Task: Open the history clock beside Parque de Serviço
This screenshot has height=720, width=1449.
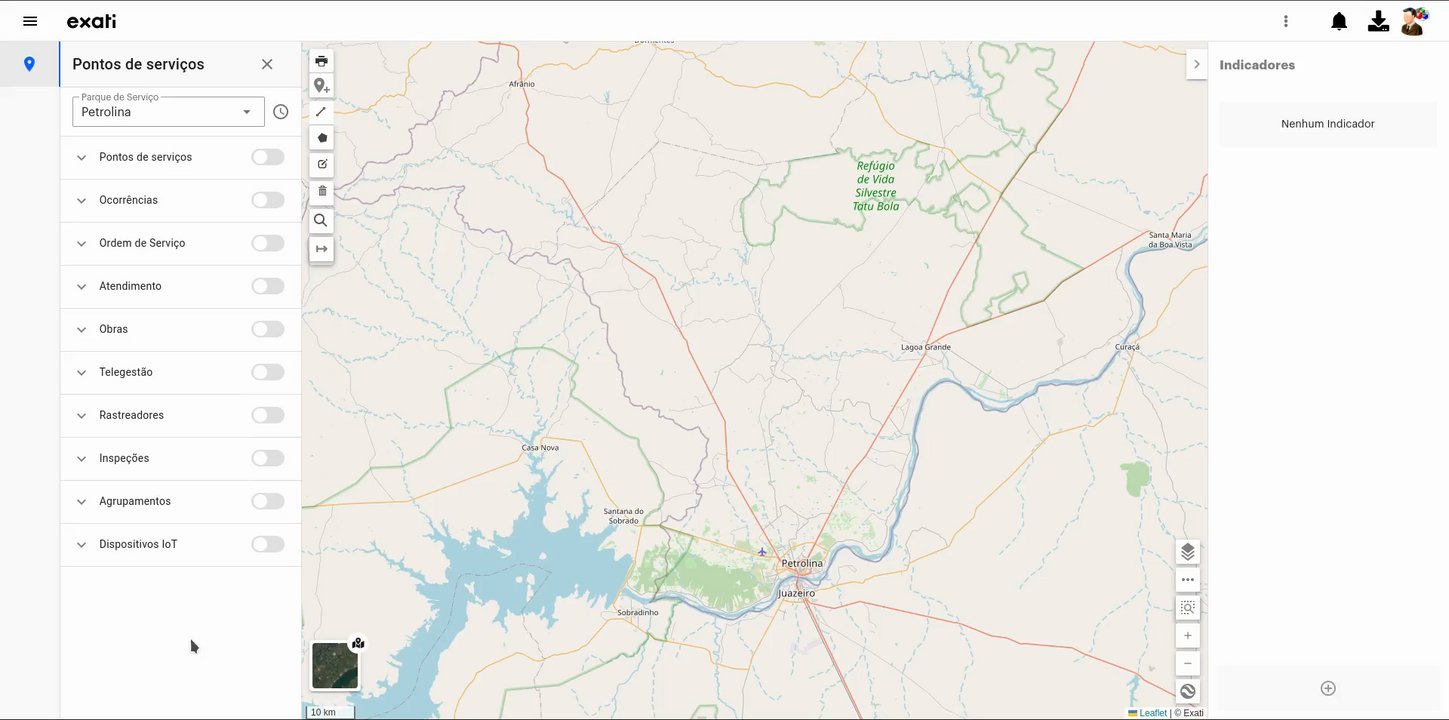Action: pos(281,112)
